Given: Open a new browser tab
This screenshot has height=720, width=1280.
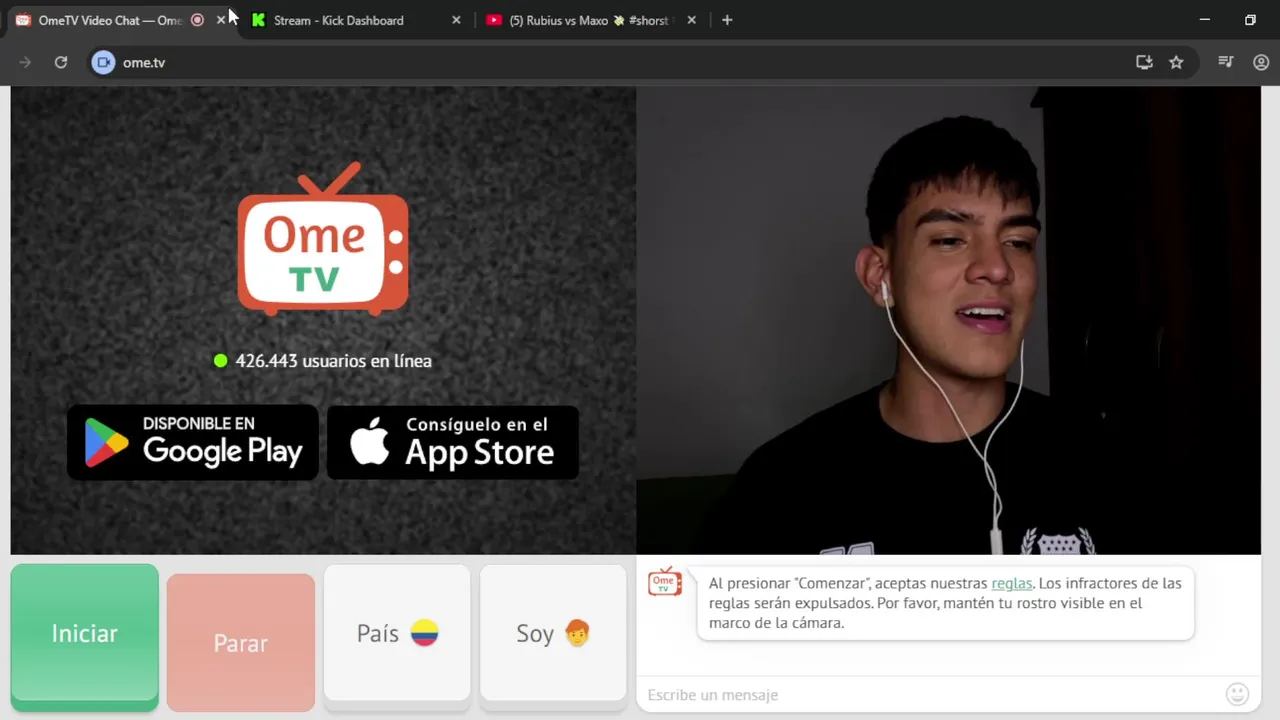Looking at the screenshot, I should pyautogui.click(x=727, y=20).
